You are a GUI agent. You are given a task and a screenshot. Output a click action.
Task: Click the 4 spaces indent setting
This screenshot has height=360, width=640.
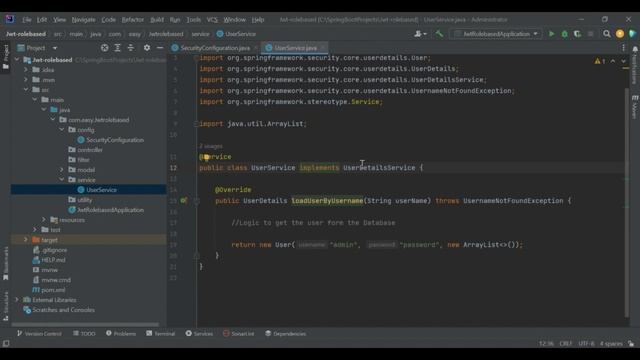611,344
